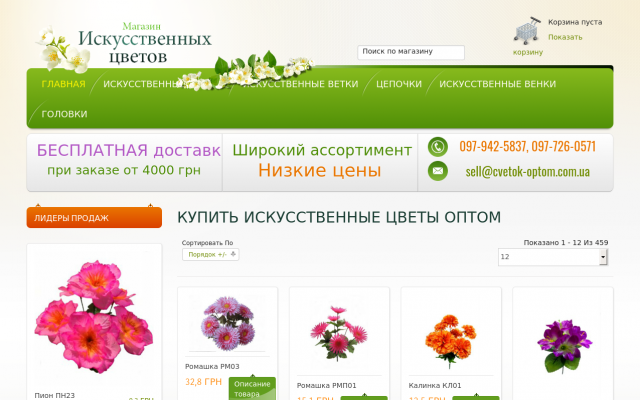Open the Калинка КЛ01 product title

pyautogui.click(x=435, y=385)
